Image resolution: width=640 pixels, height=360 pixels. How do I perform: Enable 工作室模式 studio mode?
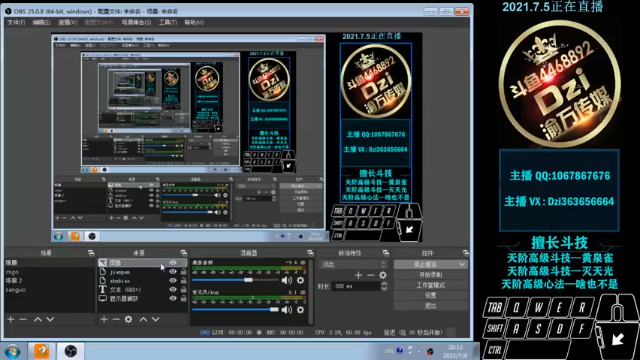(x=431, y=285)
